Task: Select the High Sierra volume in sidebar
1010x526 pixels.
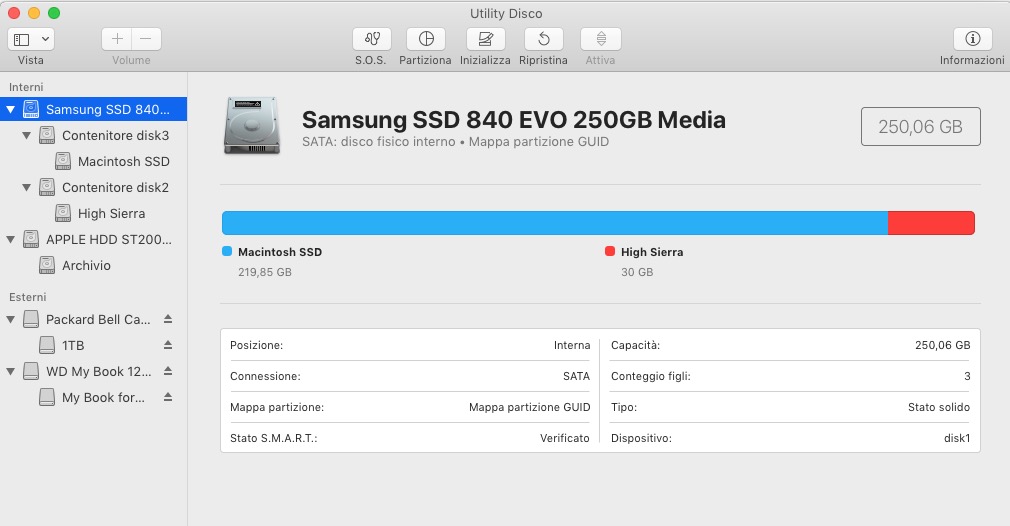Action: (93, 213)
